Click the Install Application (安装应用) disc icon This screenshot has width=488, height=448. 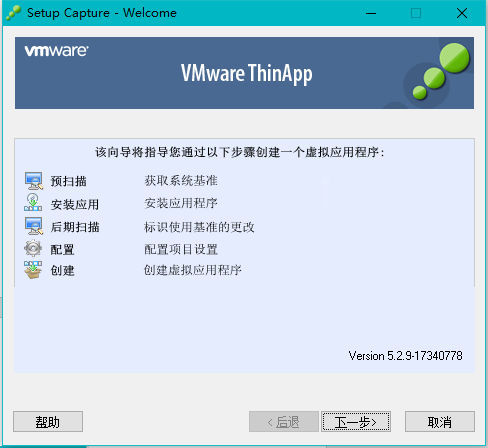pyautogui.click(x=33, y=202)
